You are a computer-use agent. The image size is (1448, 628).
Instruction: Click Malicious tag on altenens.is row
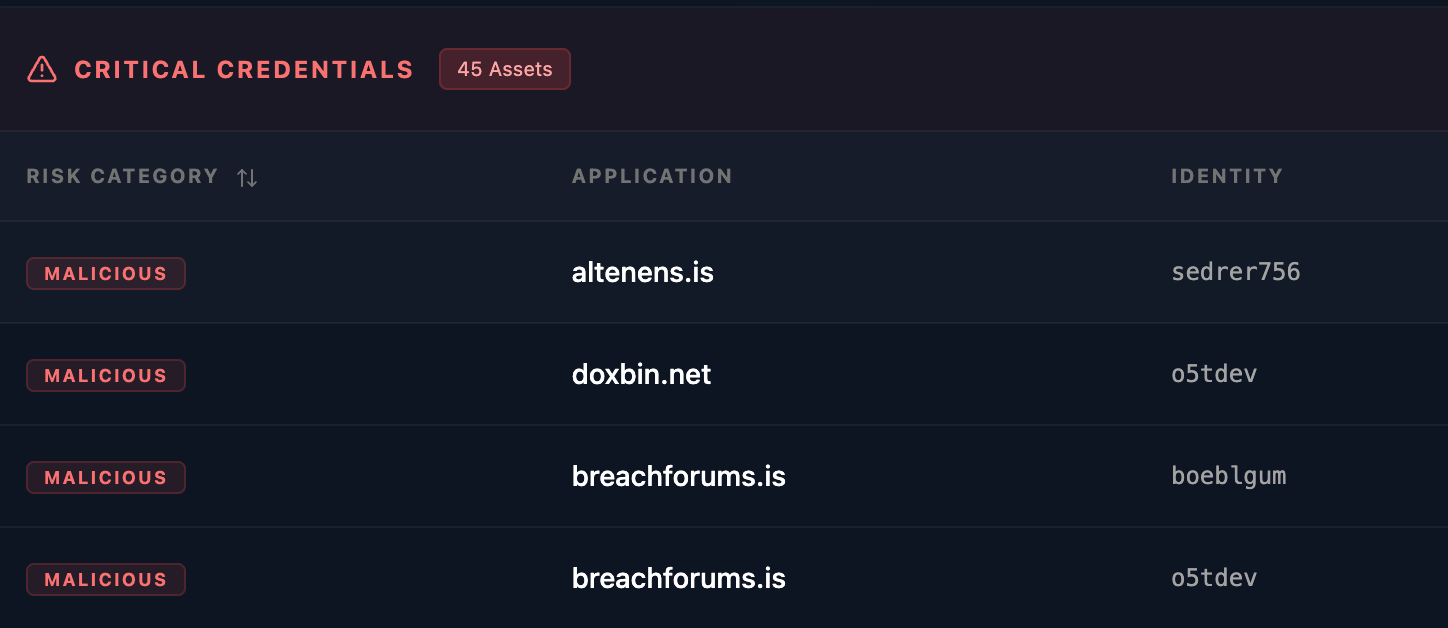point(106,273)
